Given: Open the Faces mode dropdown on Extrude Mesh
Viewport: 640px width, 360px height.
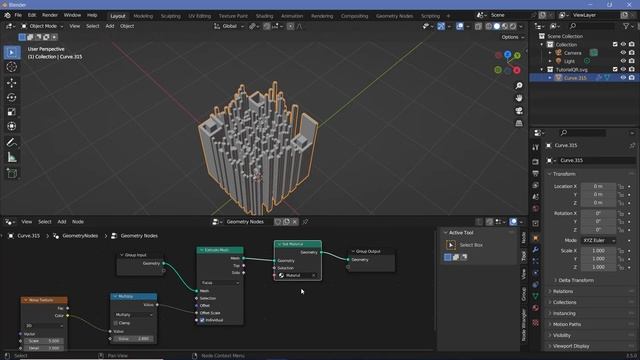Looking at the screenshot, I should [x=220, y=283].
